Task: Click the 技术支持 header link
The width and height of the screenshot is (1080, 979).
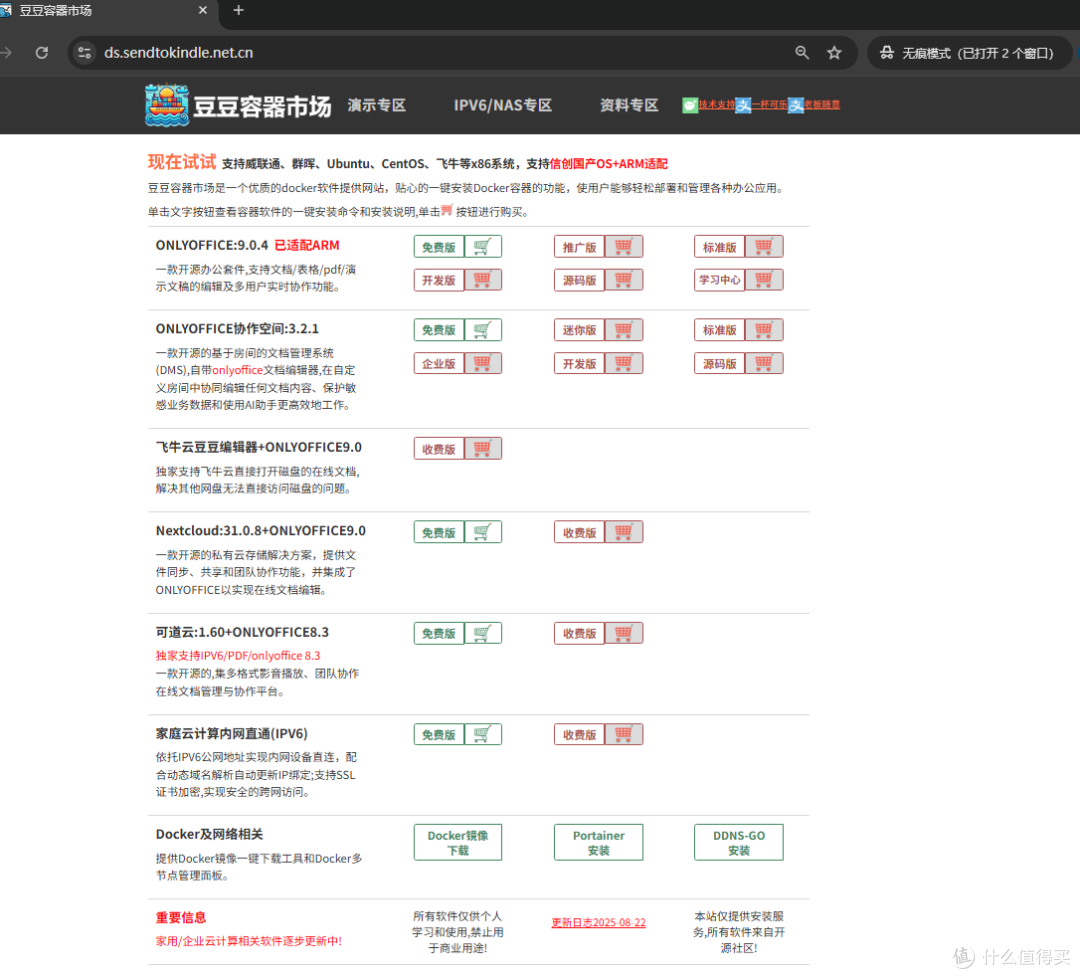Action: coord(716,105)
